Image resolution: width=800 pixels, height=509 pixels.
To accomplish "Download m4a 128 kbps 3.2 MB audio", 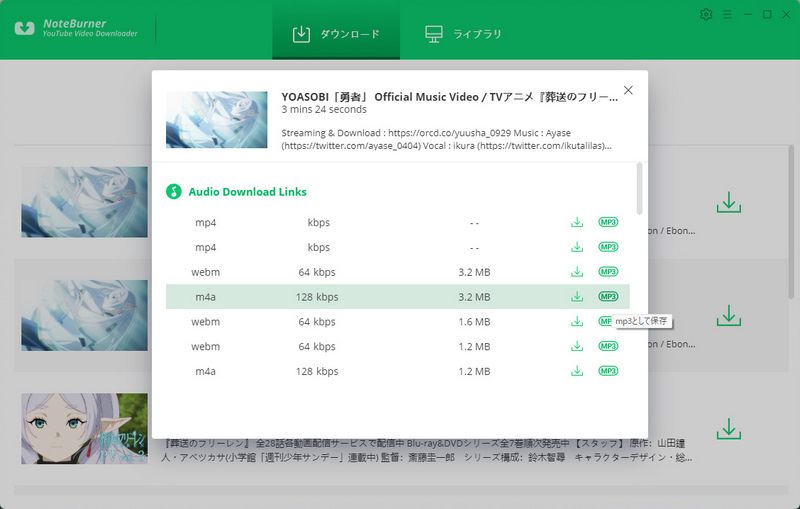I will pyautogui.click(x=577, y=296).
